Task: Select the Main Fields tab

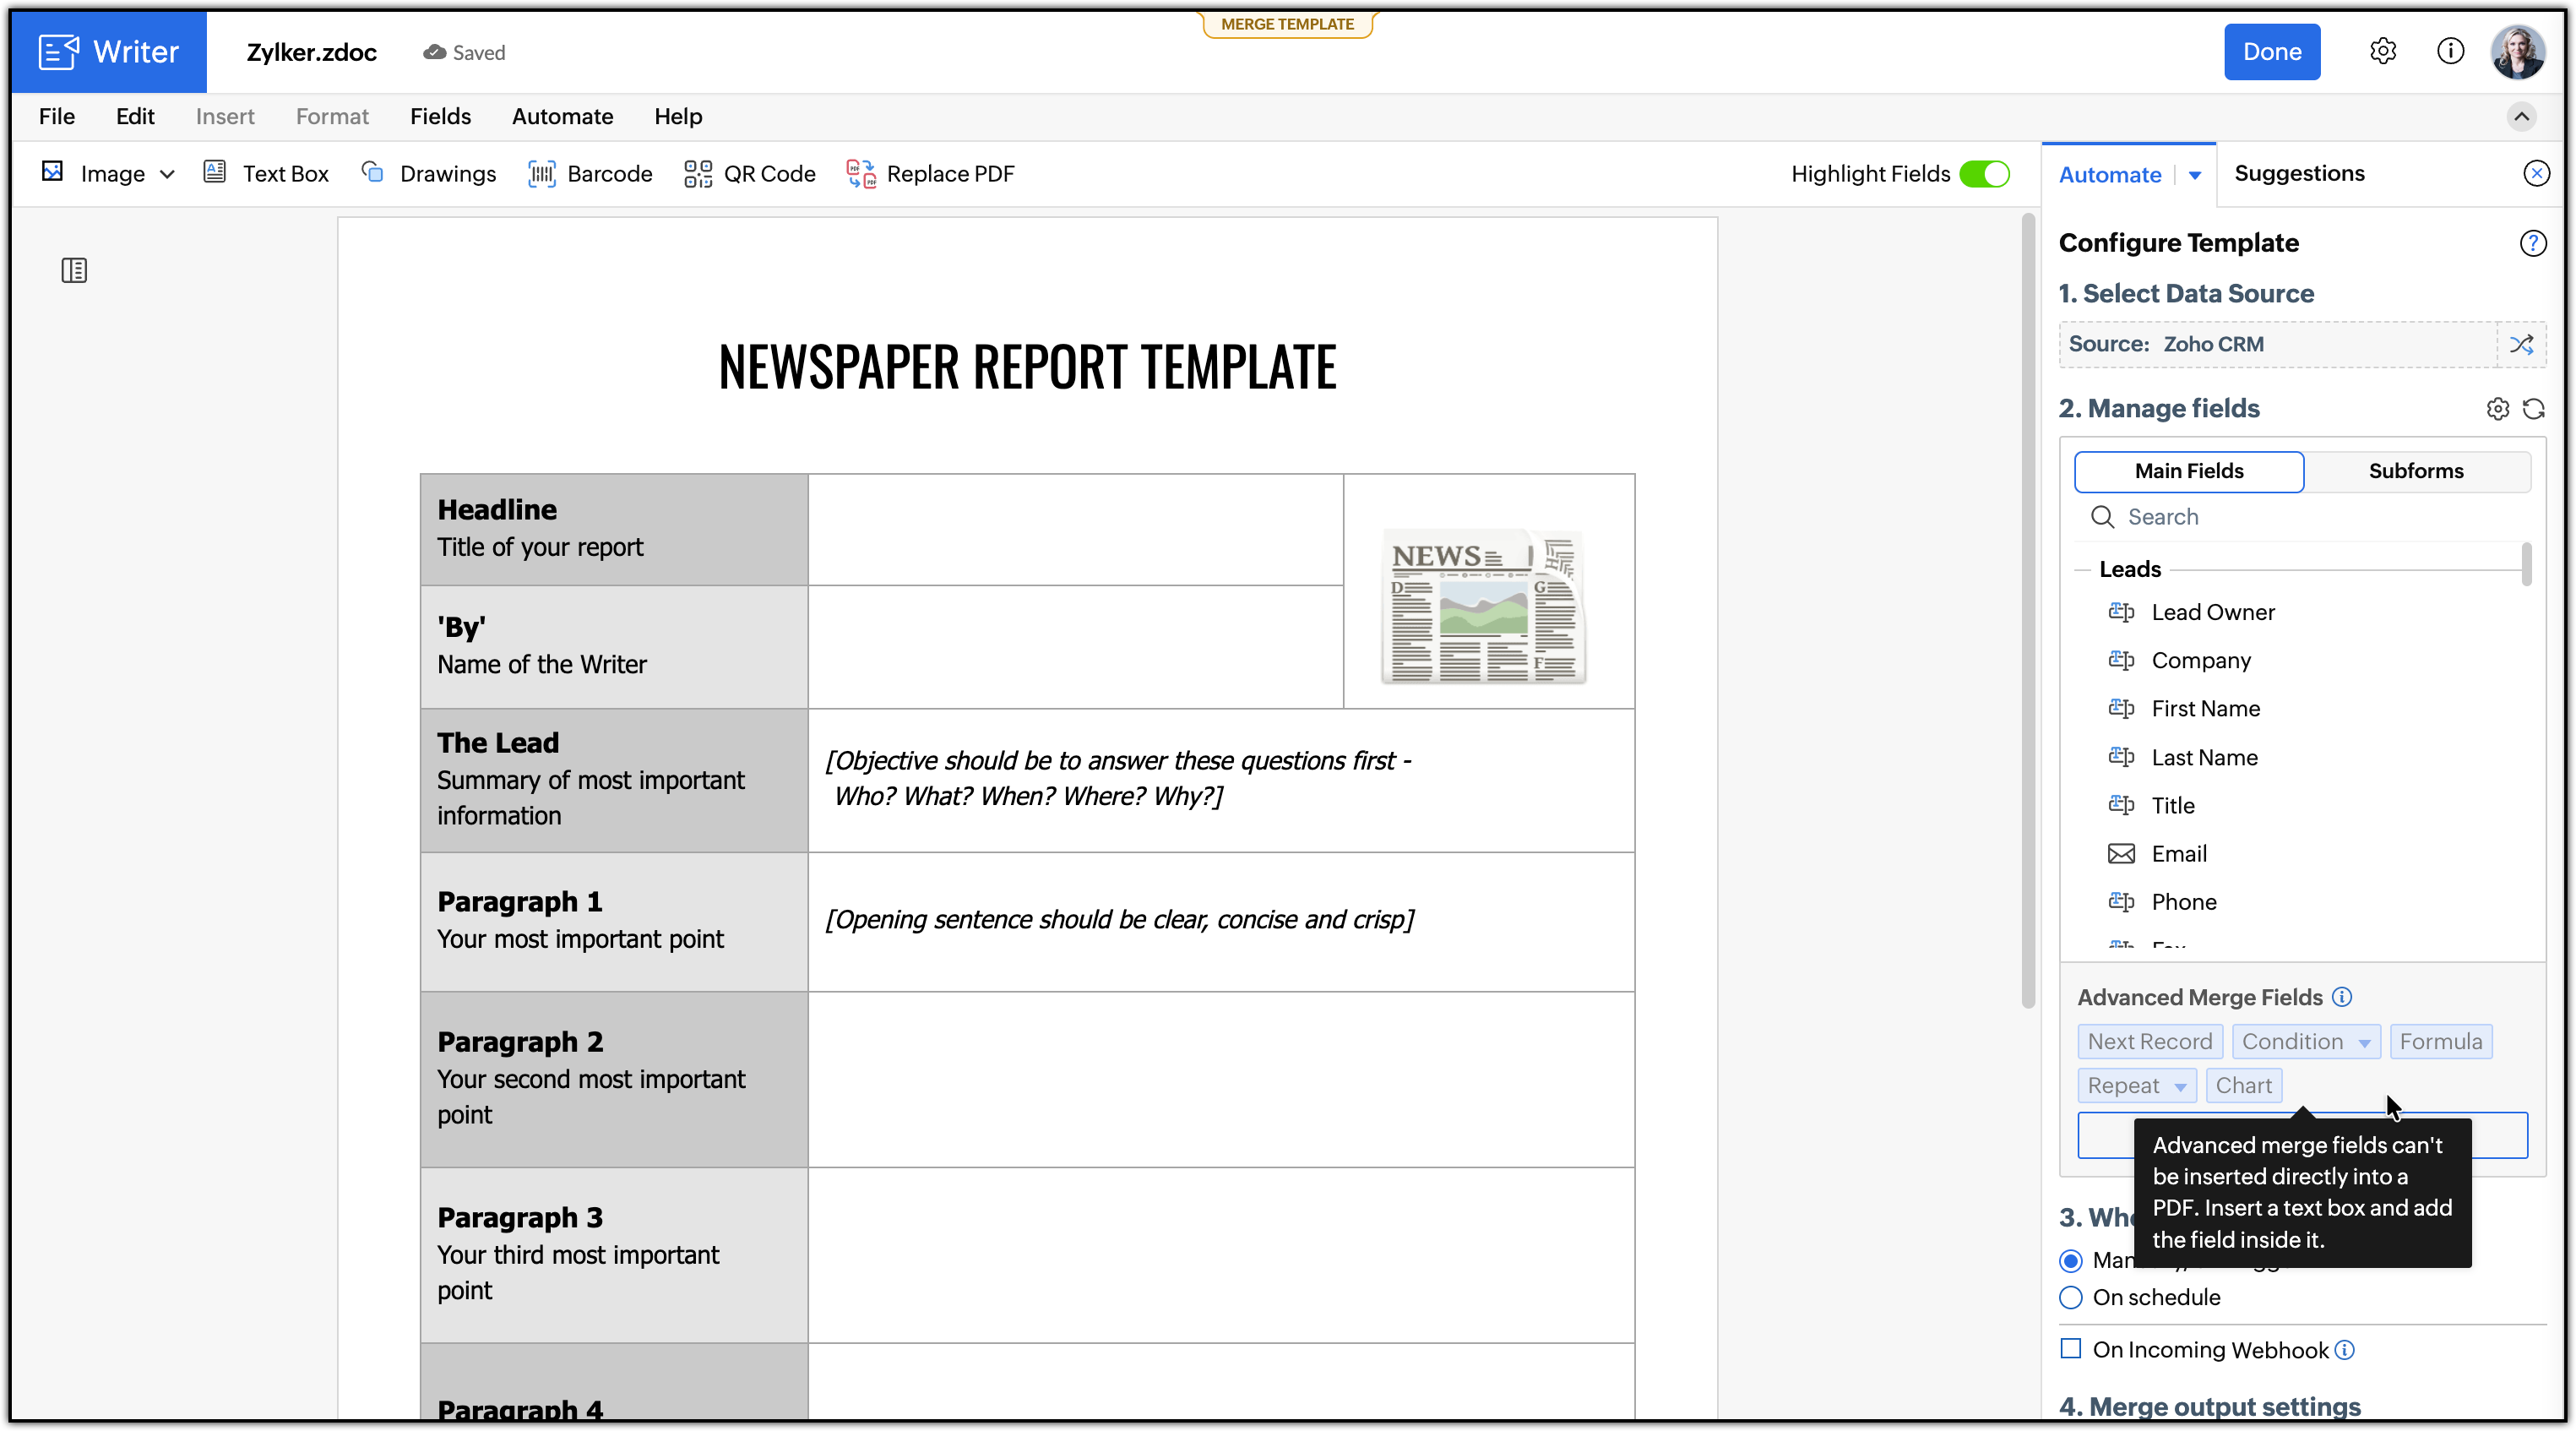Action: 2189,471
